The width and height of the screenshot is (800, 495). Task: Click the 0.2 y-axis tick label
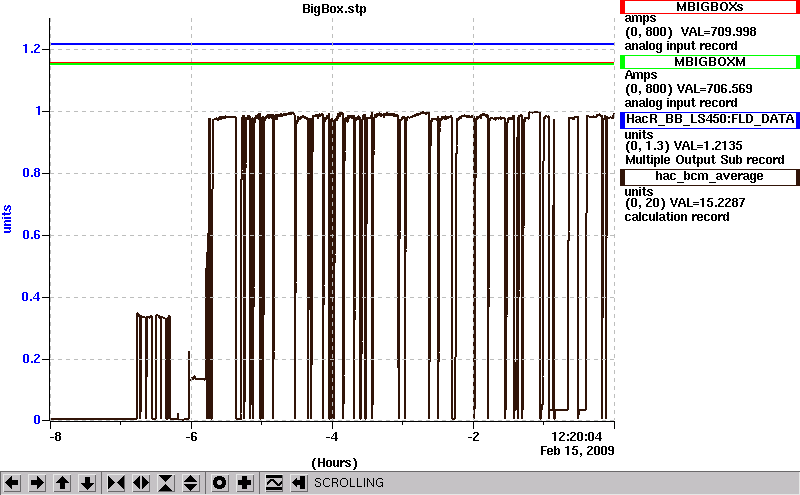pyautogui.click(x=31, y=359)
